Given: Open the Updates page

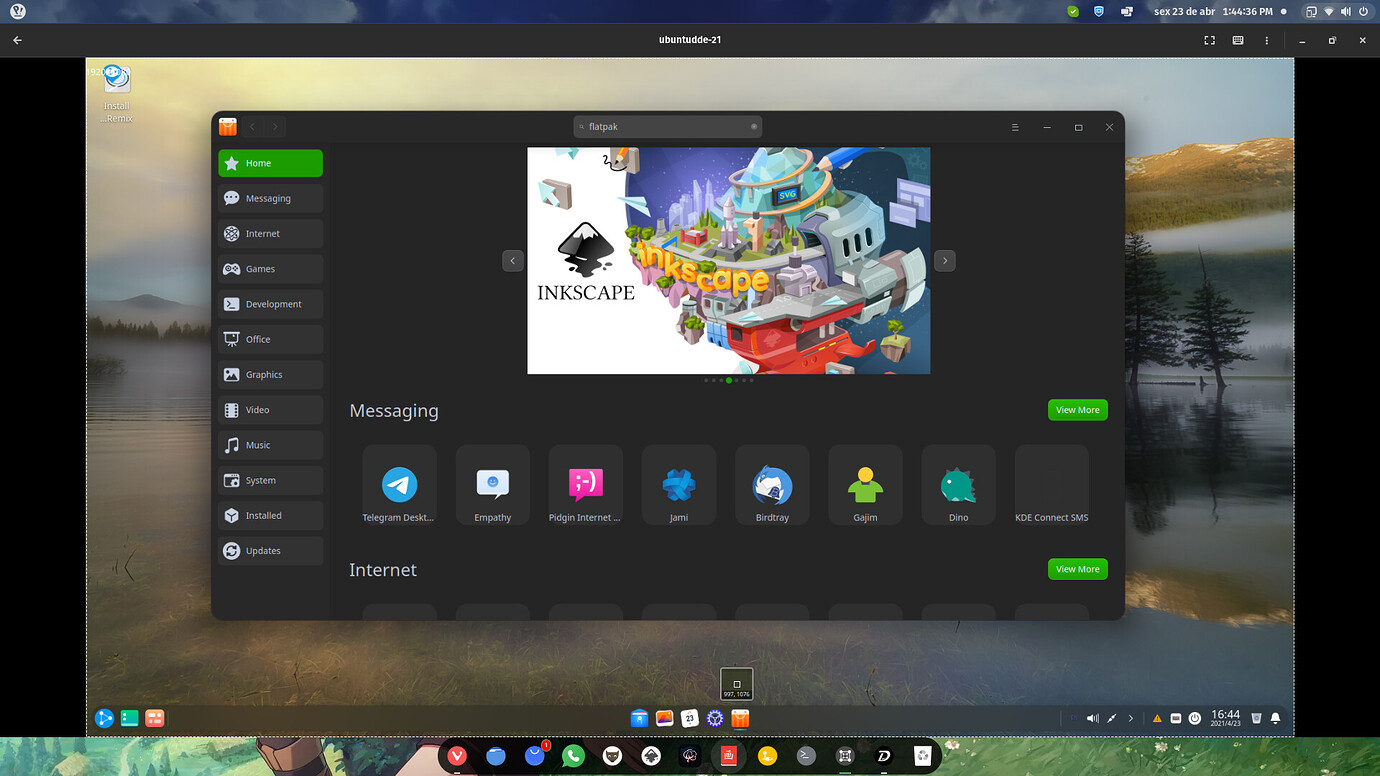Looking at the screenshot, I should pyautogui.click(x=270, y=551).
